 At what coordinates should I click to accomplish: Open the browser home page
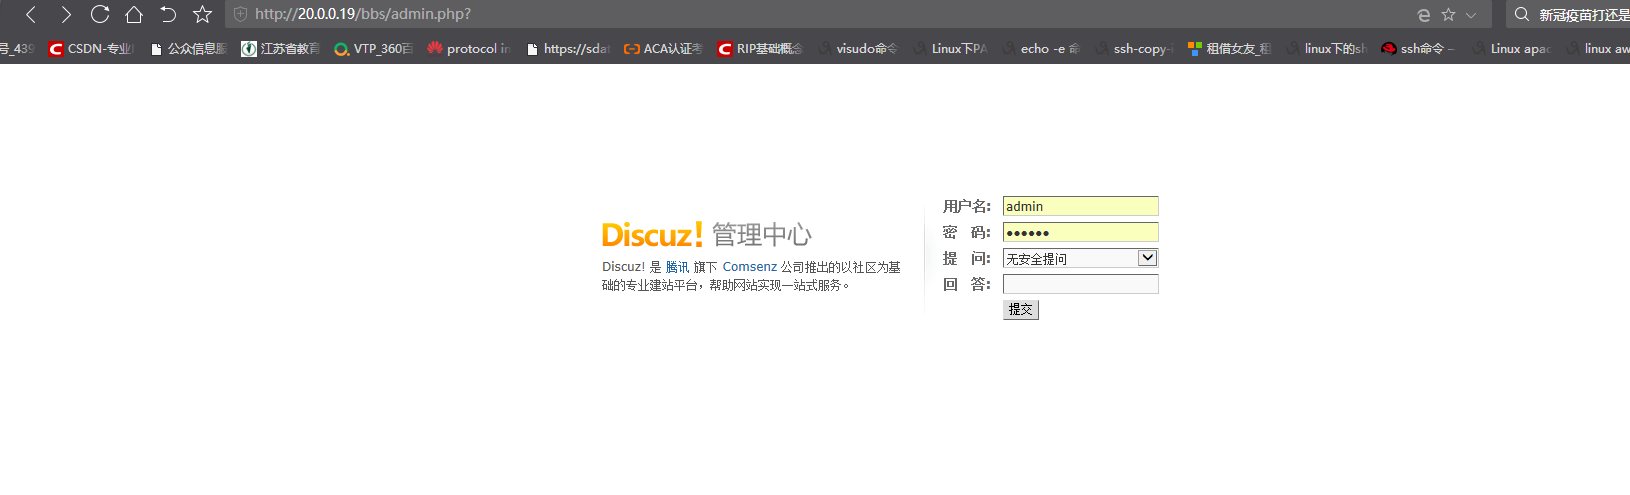pos(134,14)
